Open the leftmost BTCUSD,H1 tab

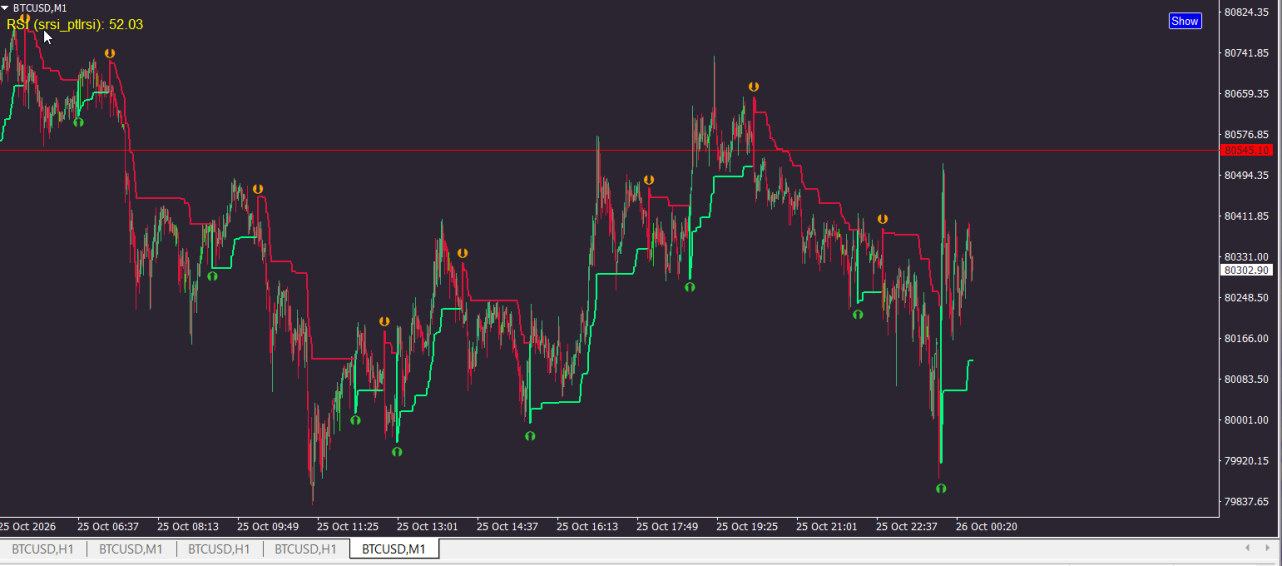click(x=43, y=549)
